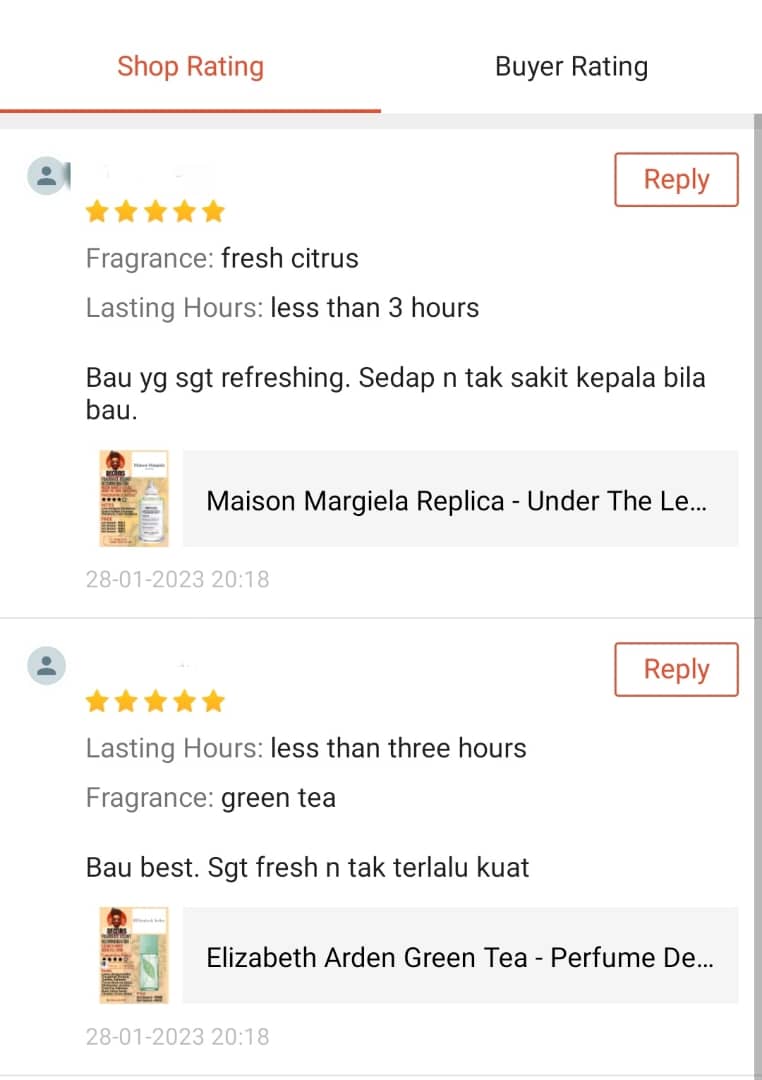
Task: Click the five-star rating on green tea review
Action: pos(155,702)
